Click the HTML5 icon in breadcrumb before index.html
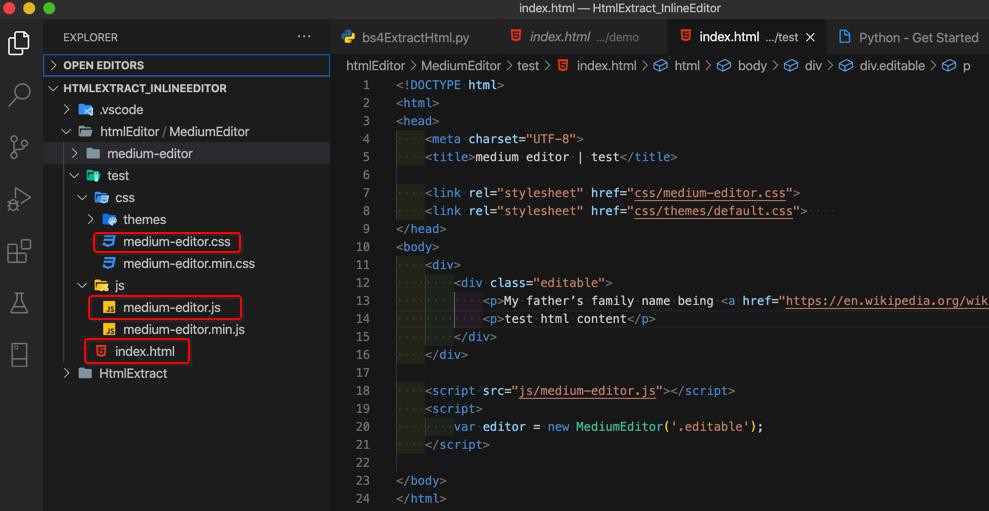This screenshot has width=989, height=511. [563, 66]
